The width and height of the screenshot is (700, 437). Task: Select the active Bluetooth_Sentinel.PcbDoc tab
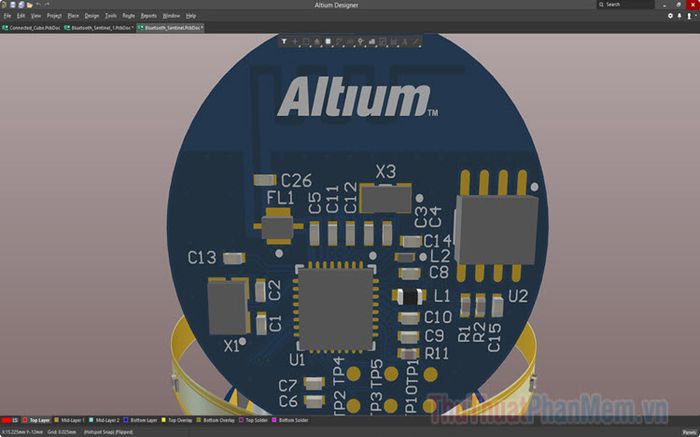point(170,28)
